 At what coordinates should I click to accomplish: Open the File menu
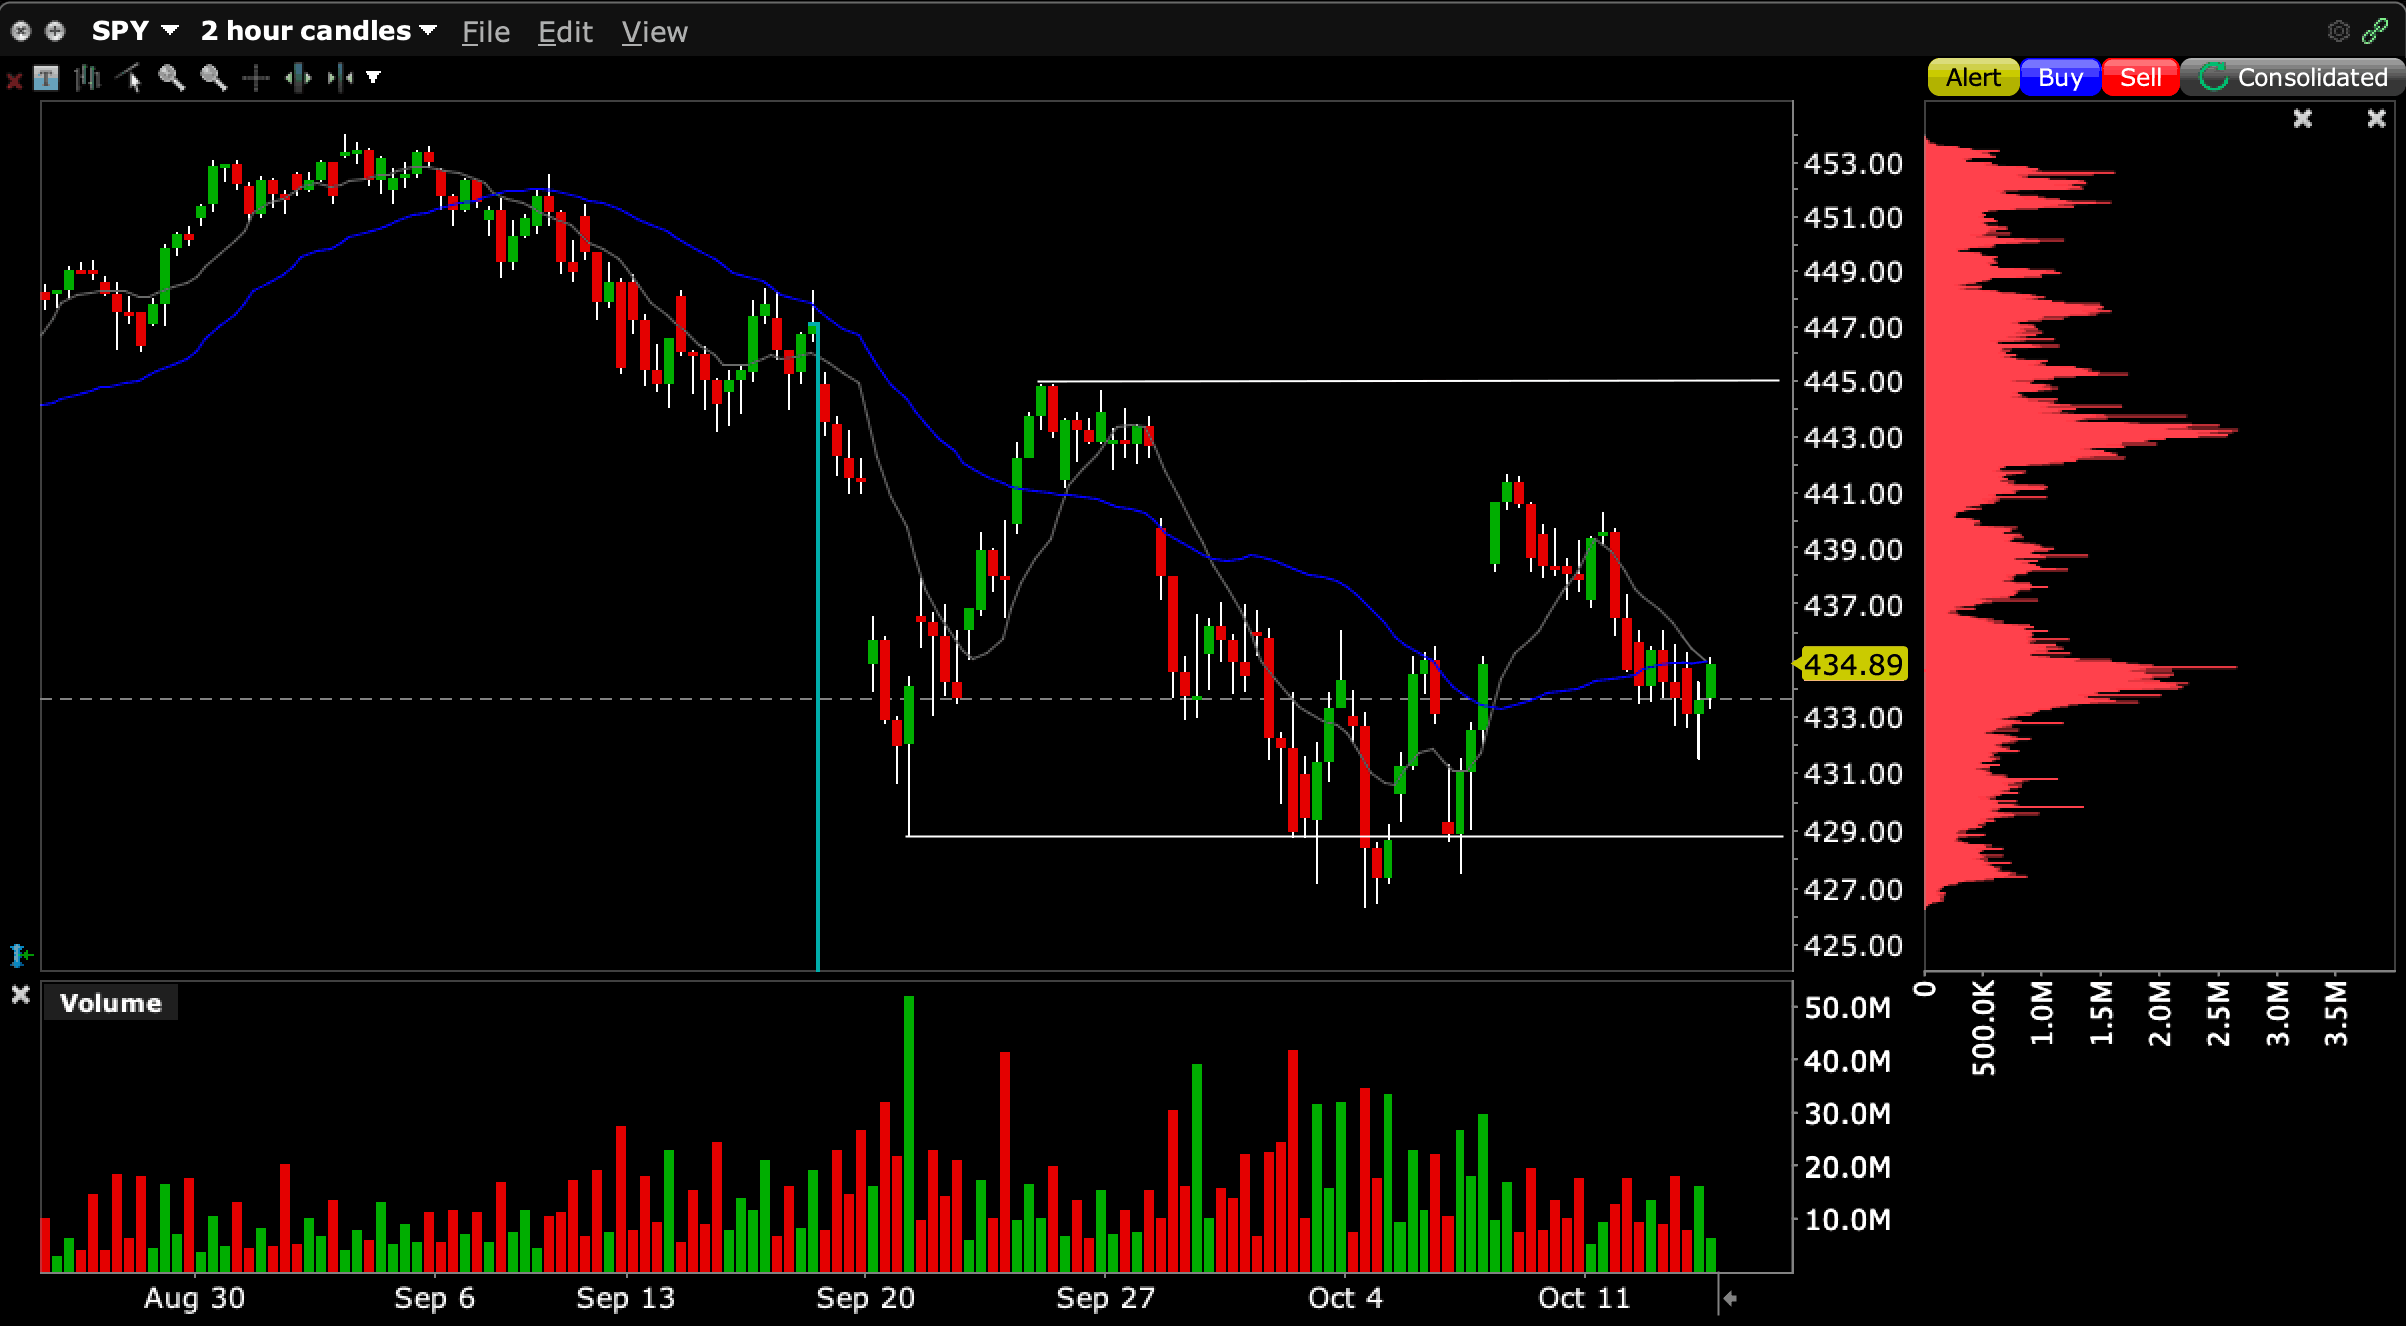point(486,32)
